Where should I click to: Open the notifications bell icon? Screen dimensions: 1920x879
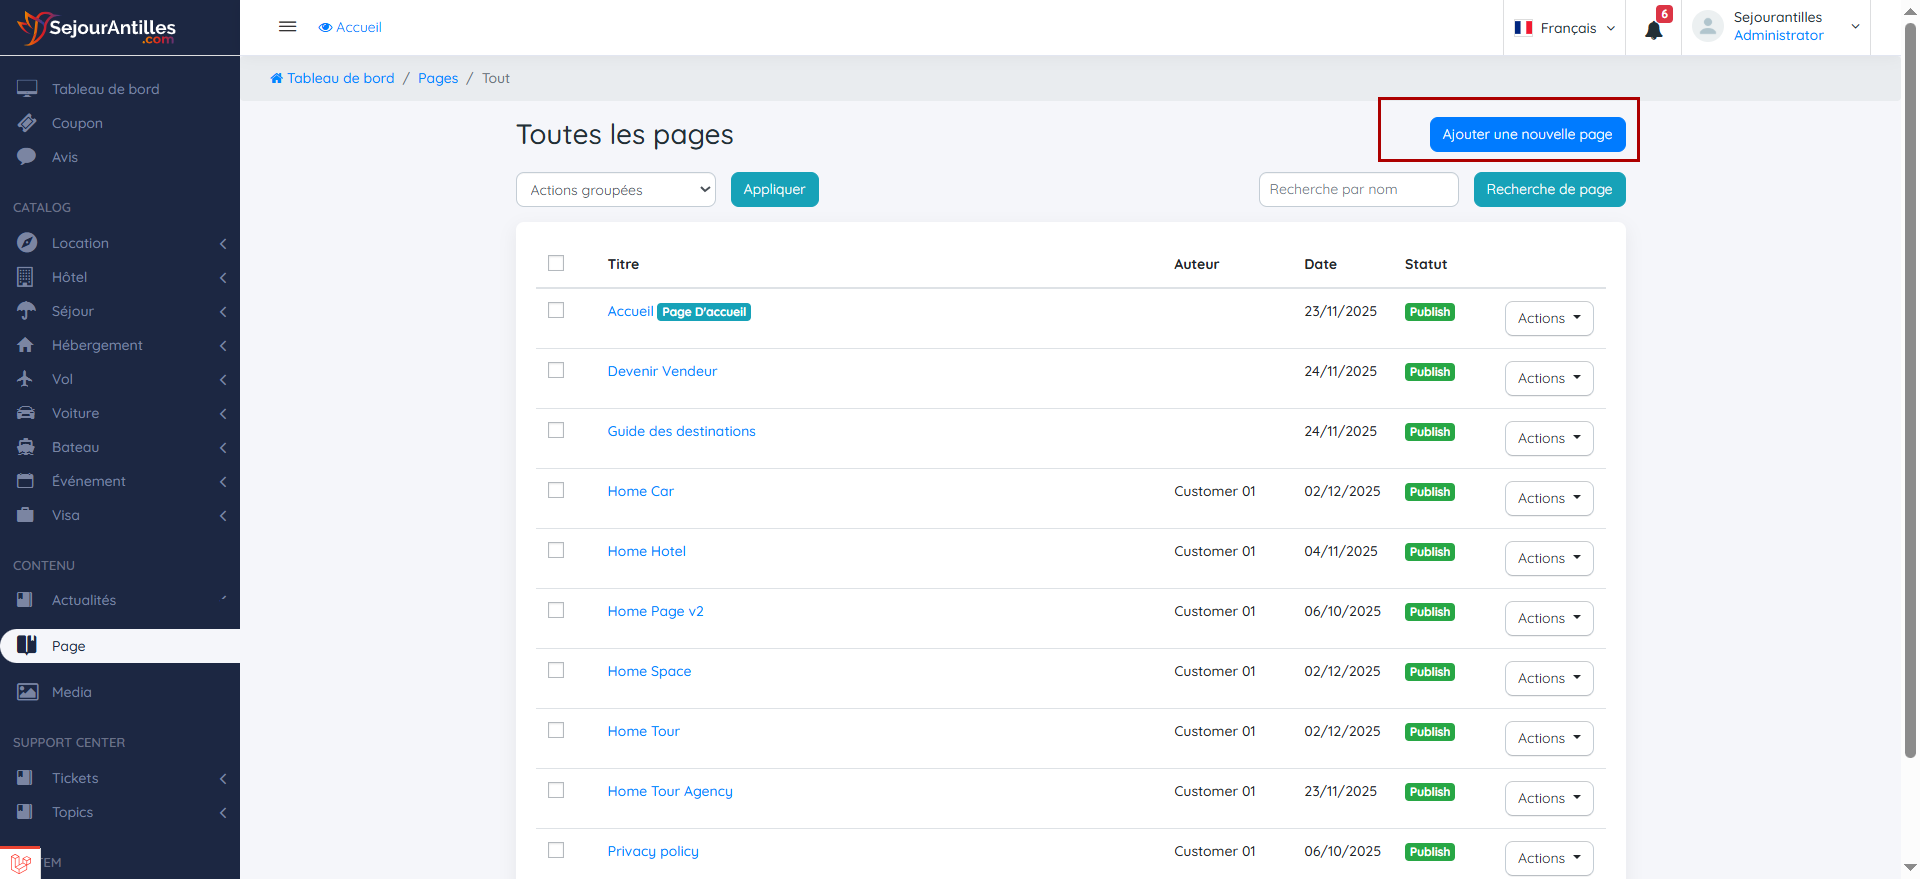1654,29
